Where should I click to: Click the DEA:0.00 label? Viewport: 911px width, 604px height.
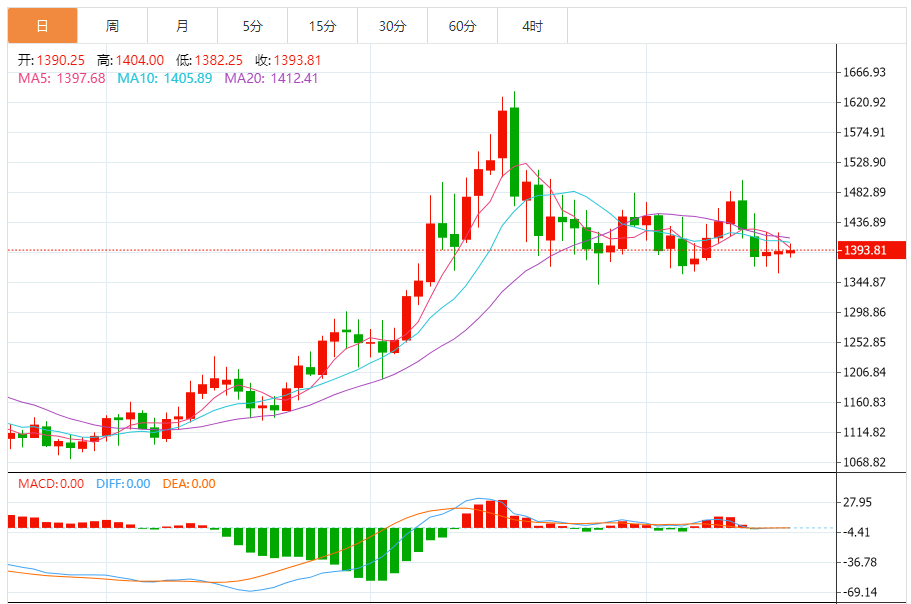[189, 484]
